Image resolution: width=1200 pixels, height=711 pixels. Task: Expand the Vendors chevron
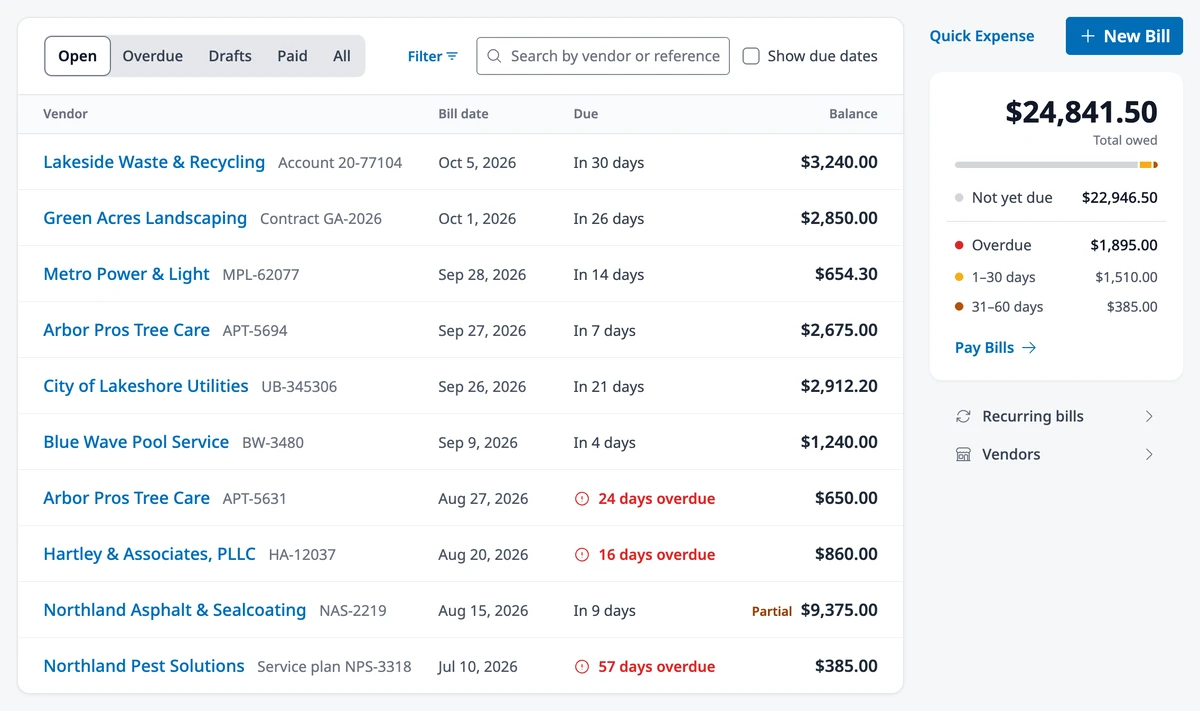point(1149,454)
